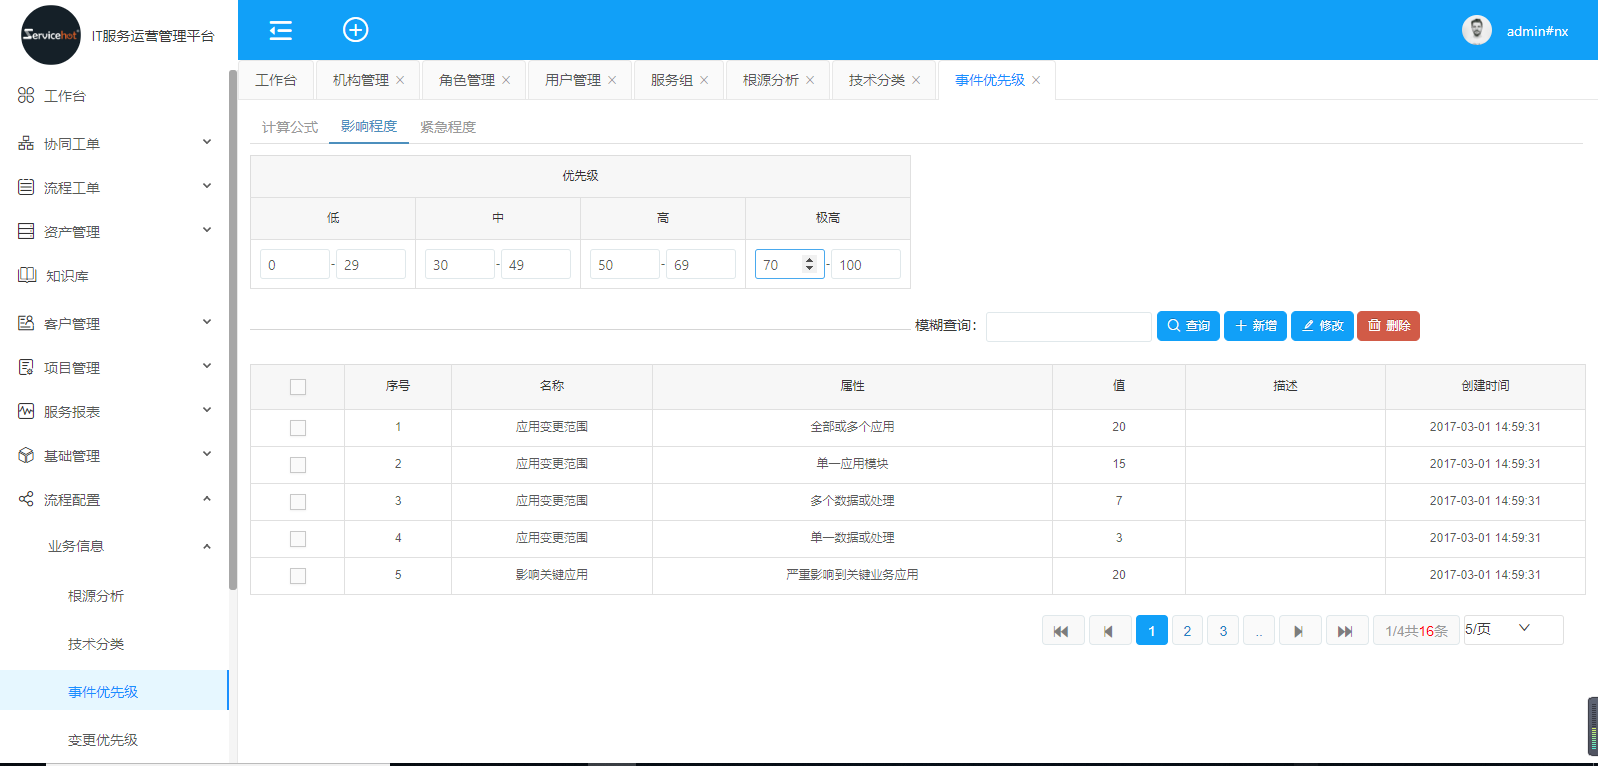Image resolution: width=1598 pixels, height=766 pixels.
Task: Select the checkbox for row 5 影响关键应用
Action: click(x=298, y=576)
